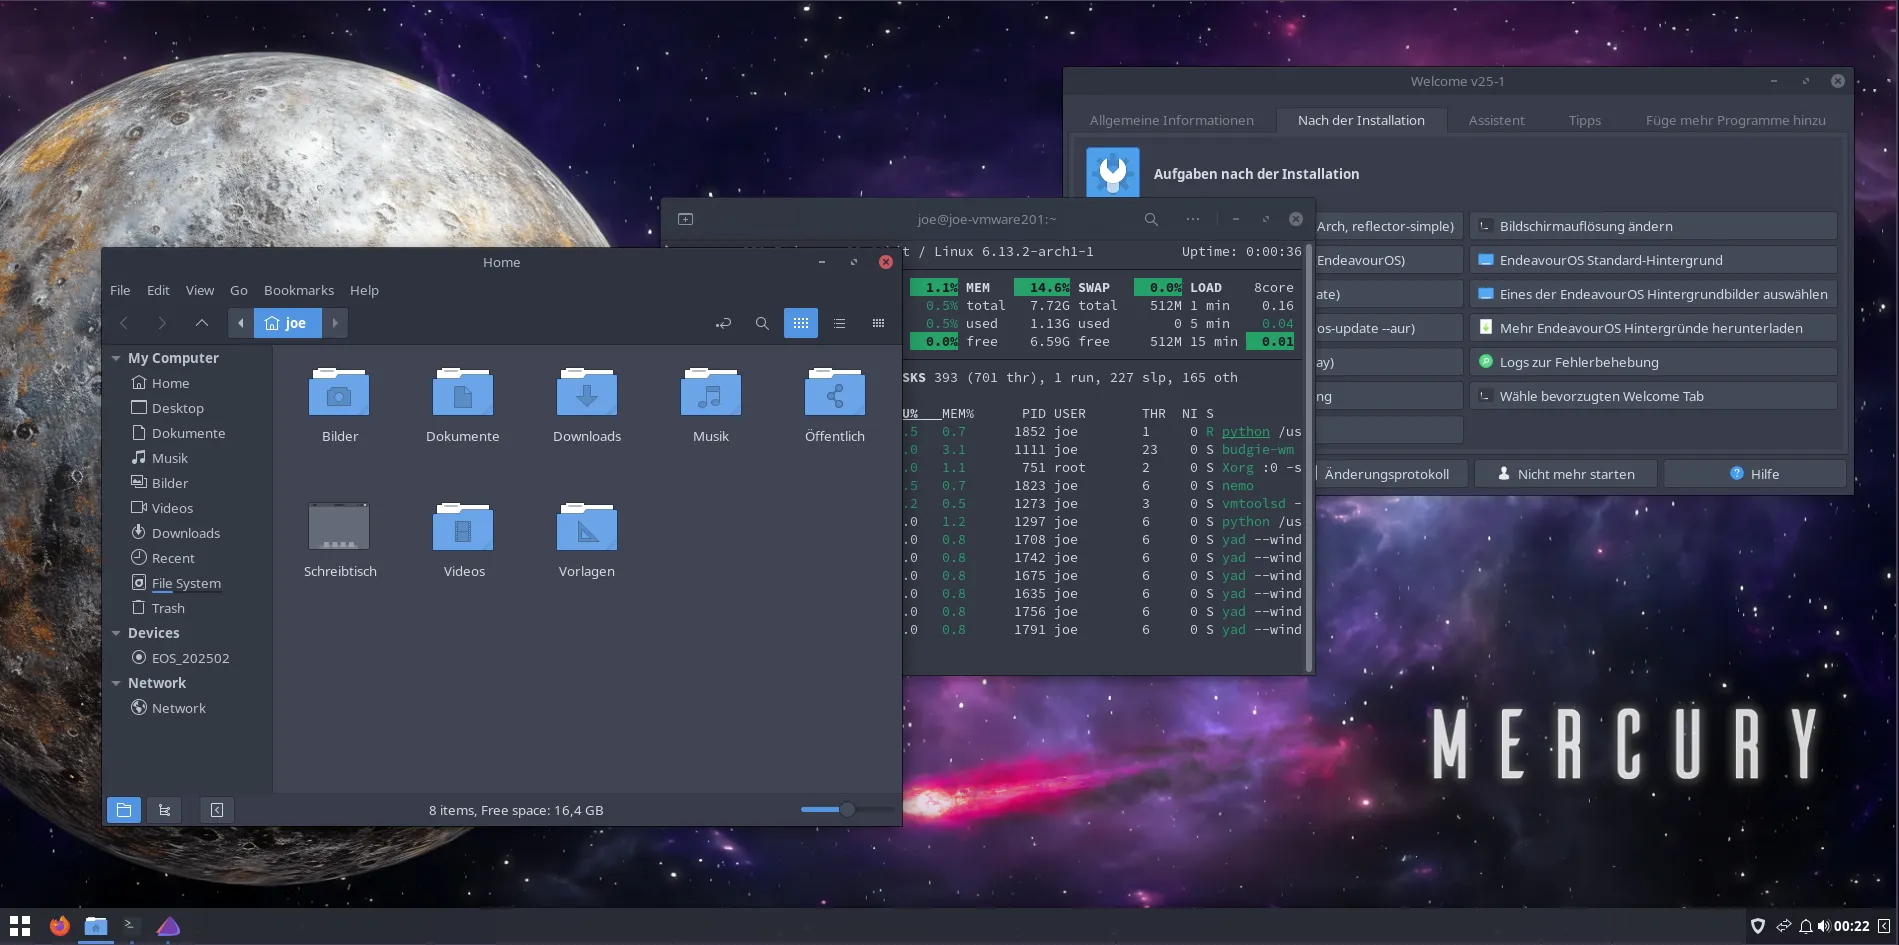Open Trash in the file manager sidebar
The image size is (1899, 945).
click(x=158, y=608)
